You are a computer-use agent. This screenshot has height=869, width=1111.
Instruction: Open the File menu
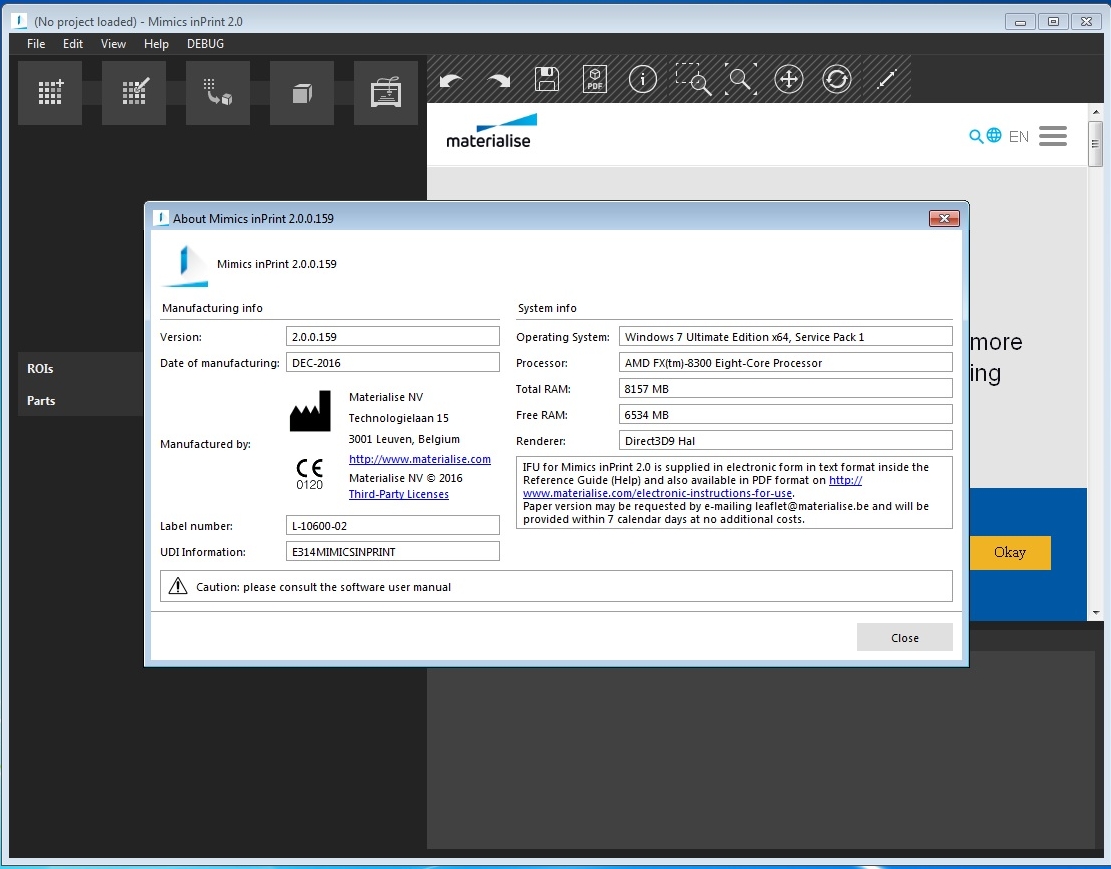36,44
